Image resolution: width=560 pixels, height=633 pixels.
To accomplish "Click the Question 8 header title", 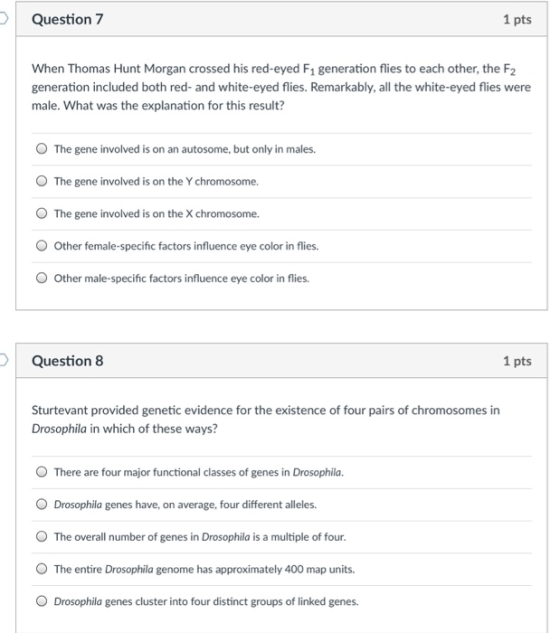I will click(67, 361).
